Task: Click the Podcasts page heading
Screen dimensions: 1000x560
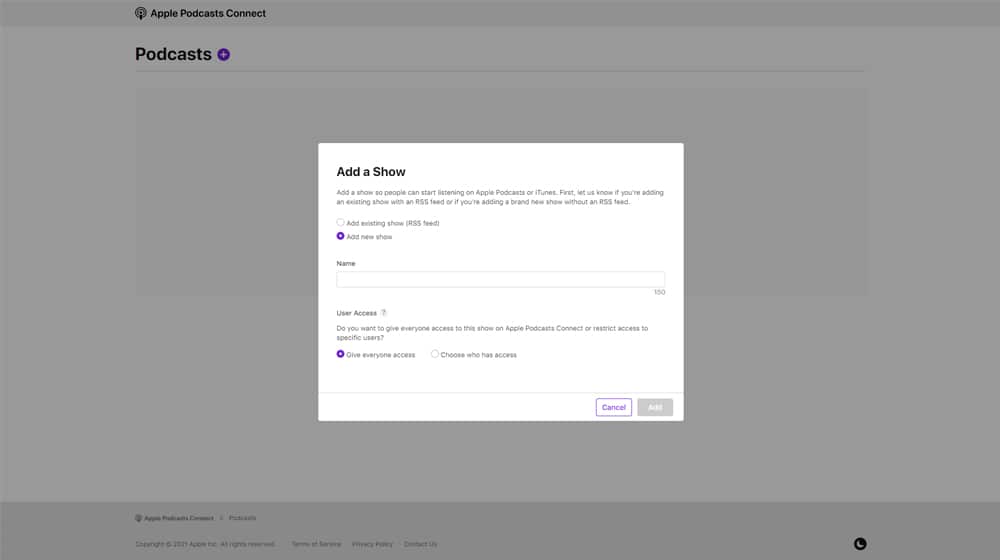Action: [173, 55]
